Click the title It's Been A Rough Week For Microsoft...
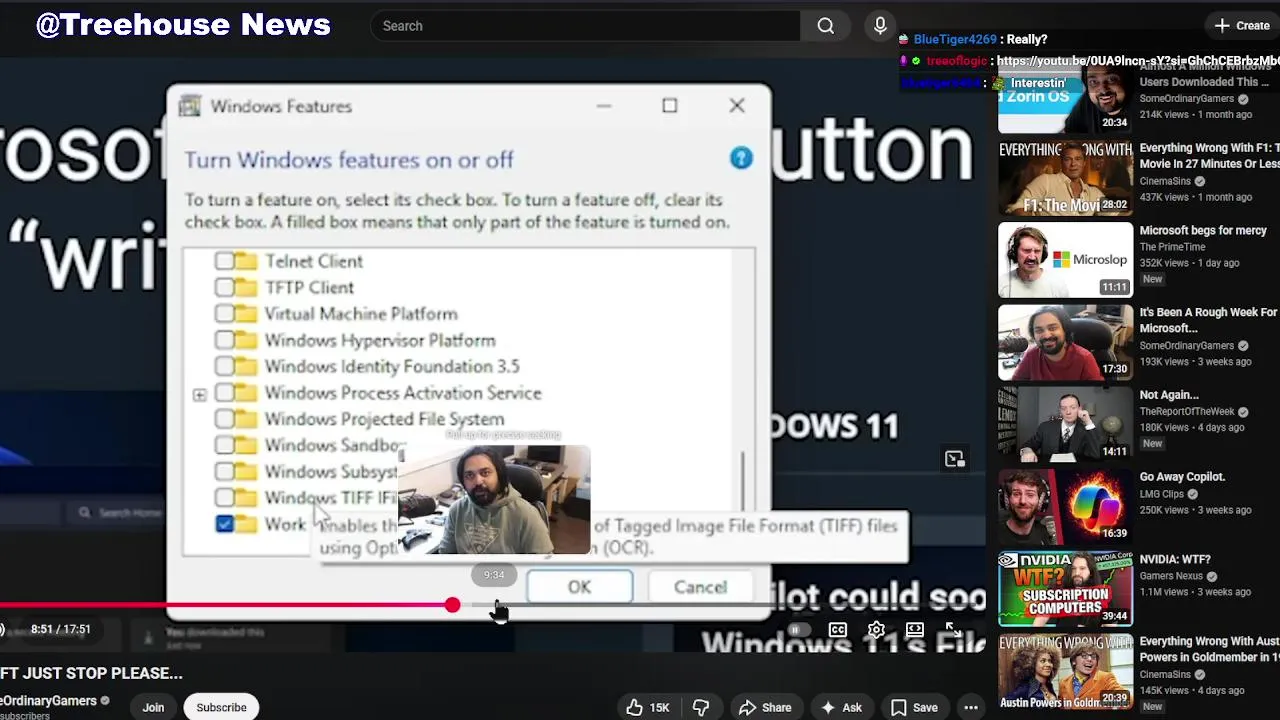Viewport: 1280px width, 720px height. click(x=1209, y=320)
